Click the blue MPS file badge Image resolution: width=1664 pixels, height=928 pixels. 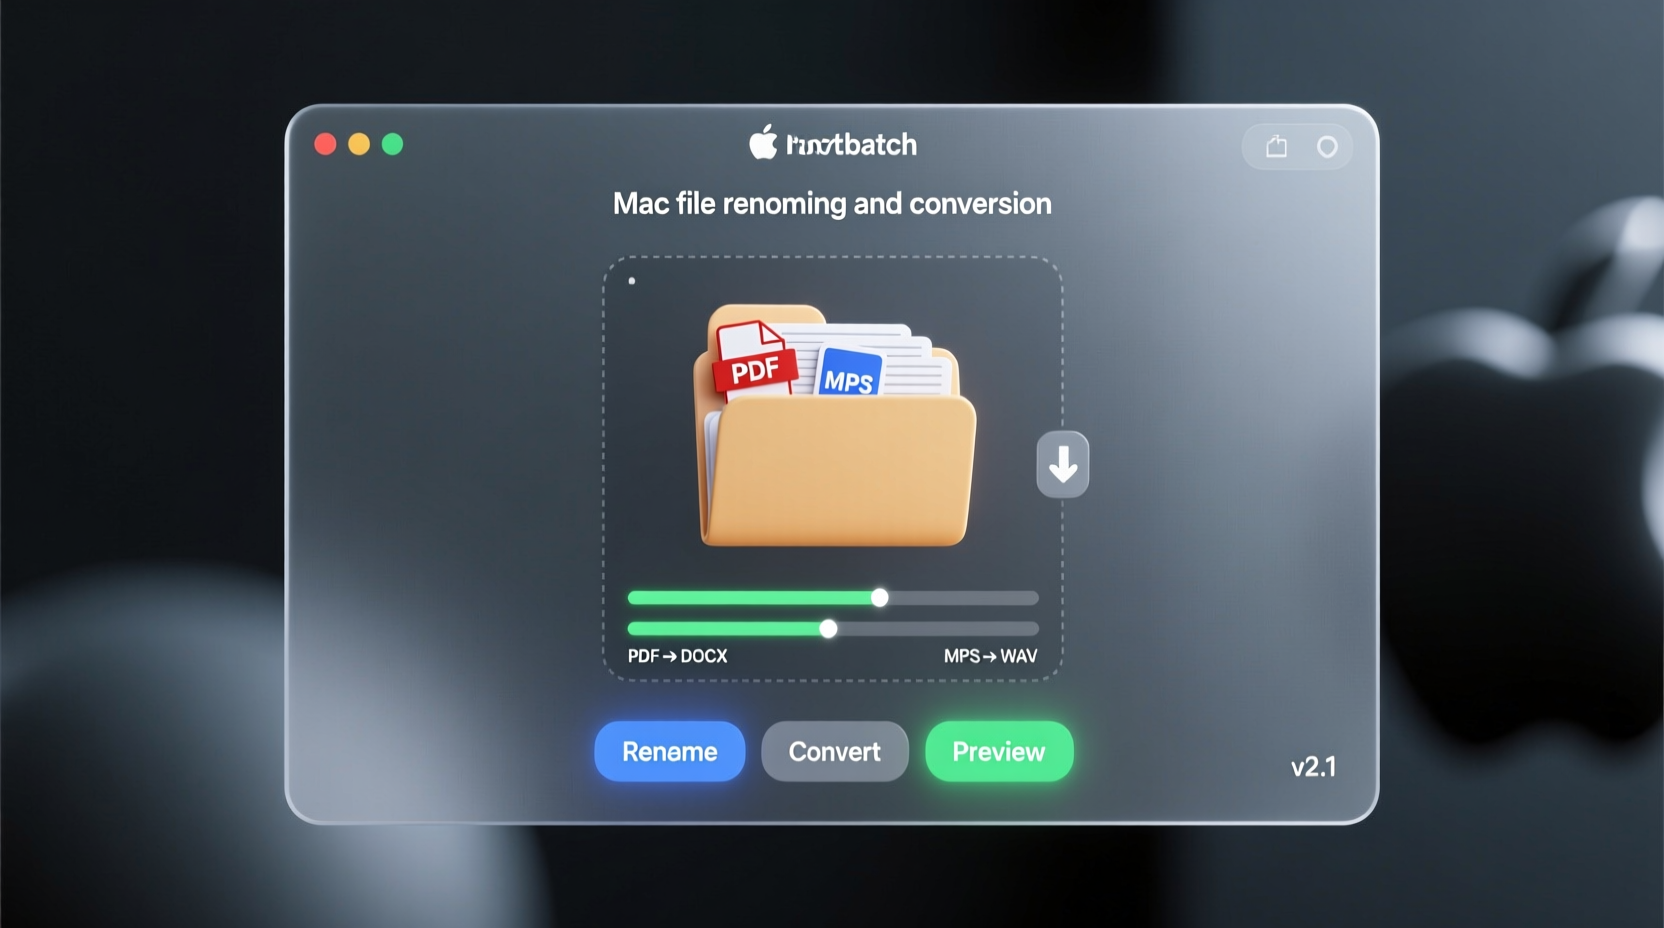click(849, 373)
